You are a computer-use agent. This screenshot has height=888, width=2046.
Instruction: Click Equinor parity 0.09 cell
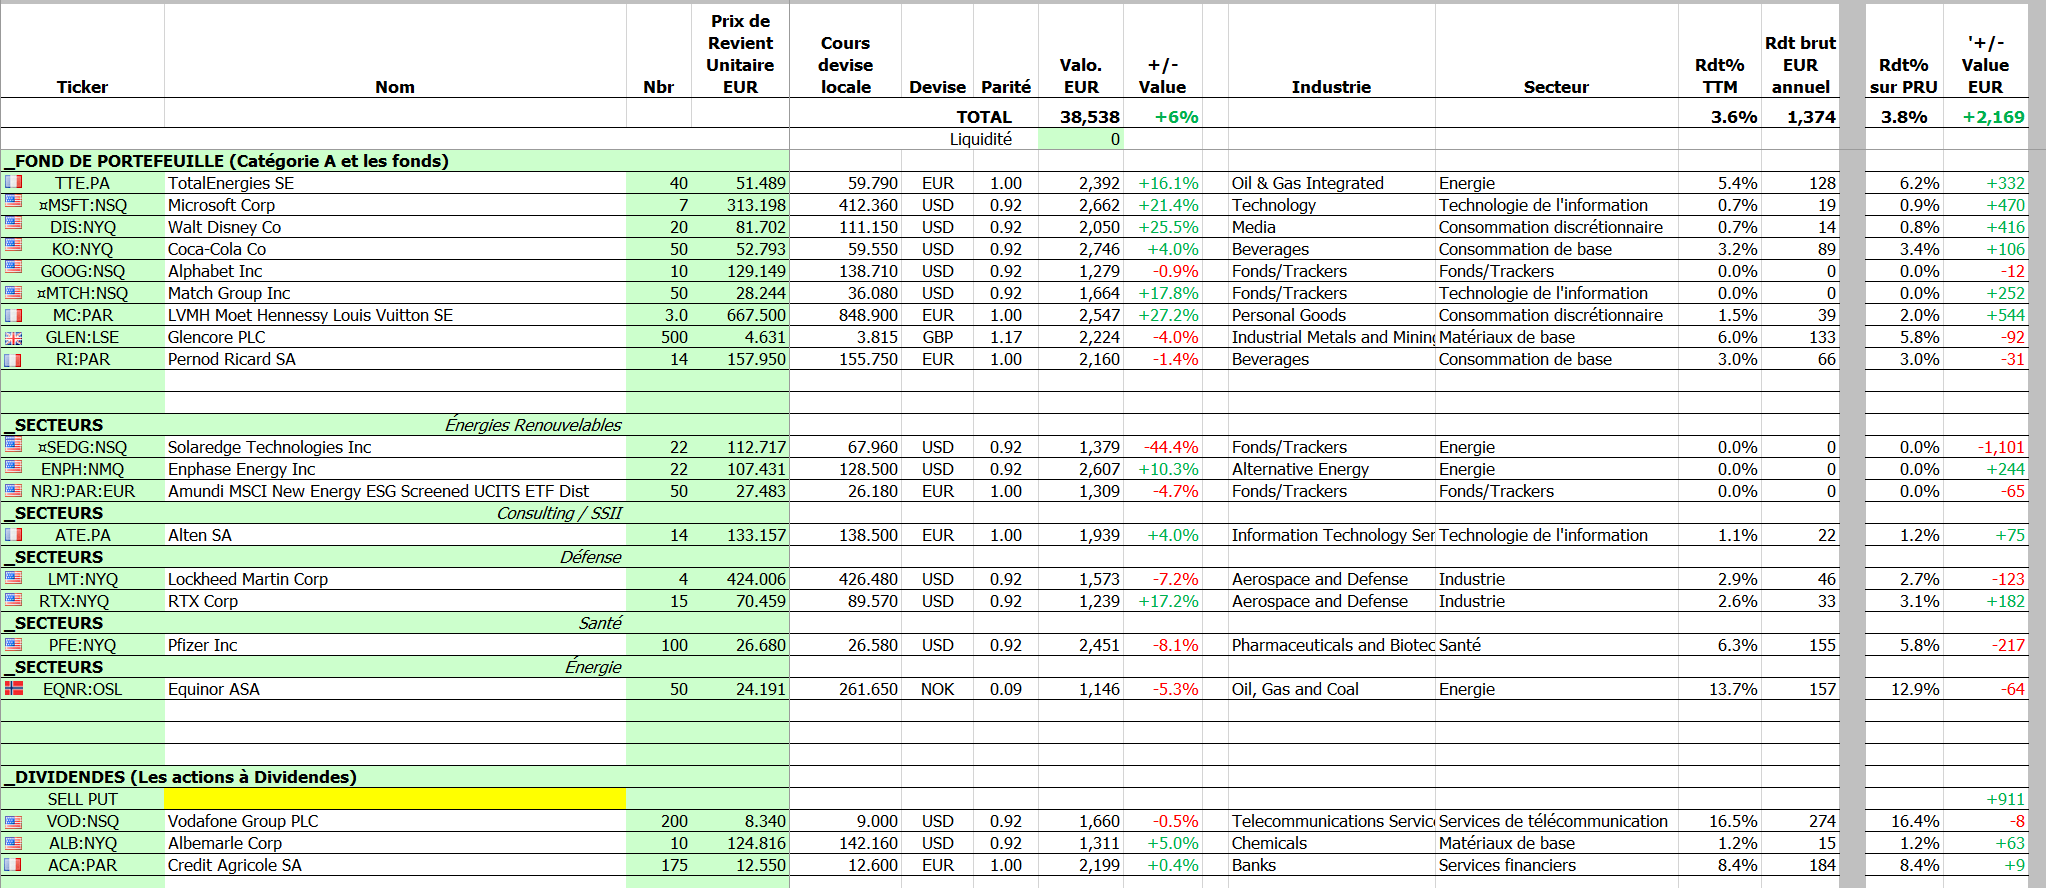coord(1006,689)
